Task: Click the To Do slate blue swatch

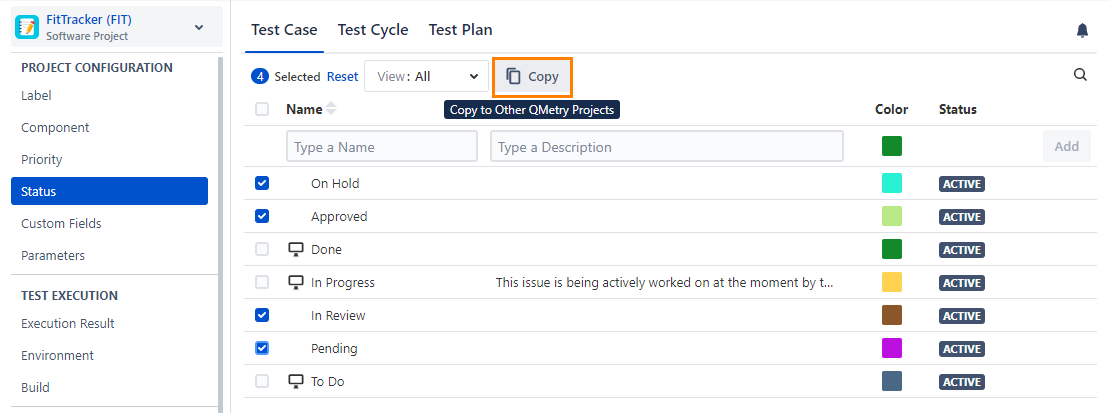Action: coord(892,381)
